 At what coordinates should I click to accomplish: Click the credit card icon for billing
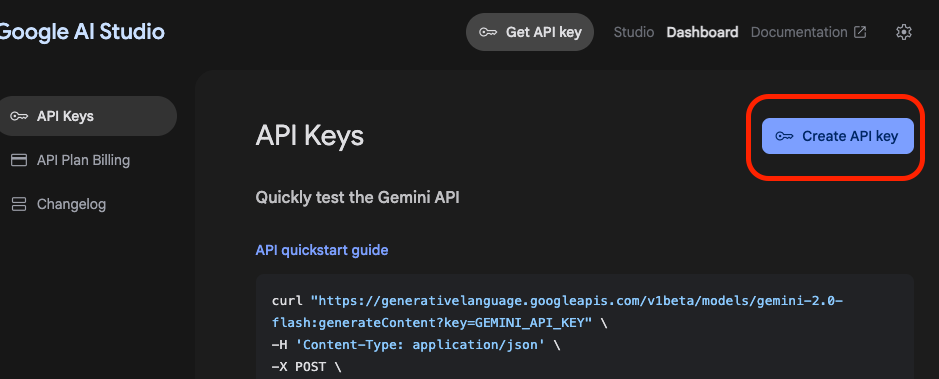(19, 160)
